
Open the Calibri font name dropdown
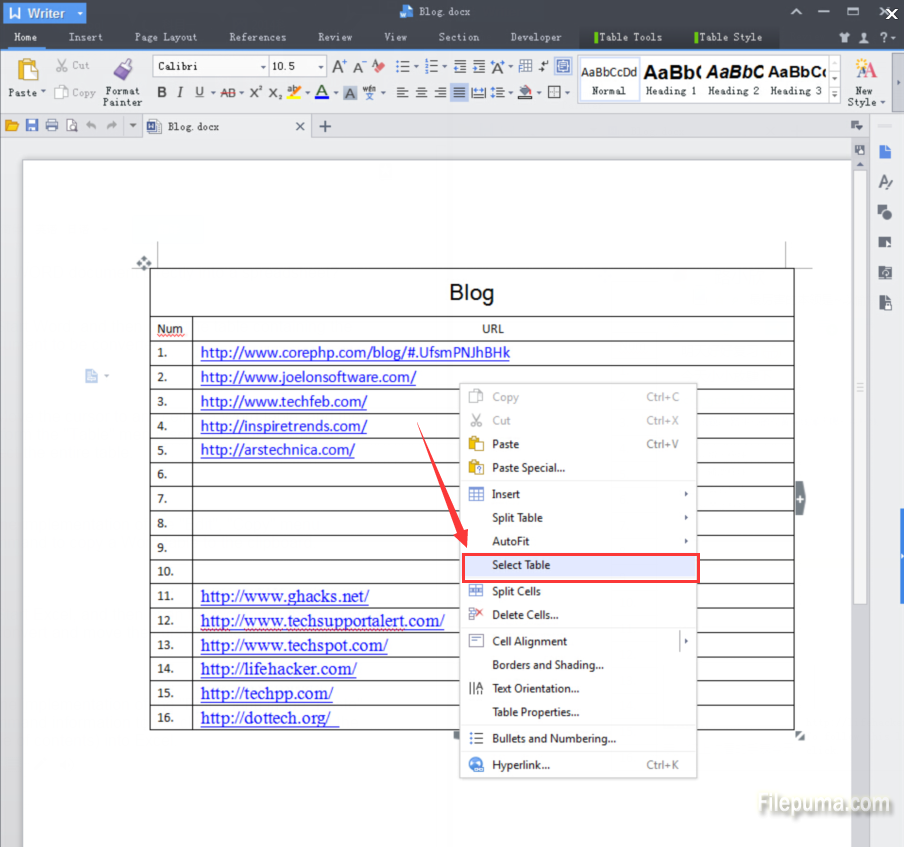tap(264, 67)
